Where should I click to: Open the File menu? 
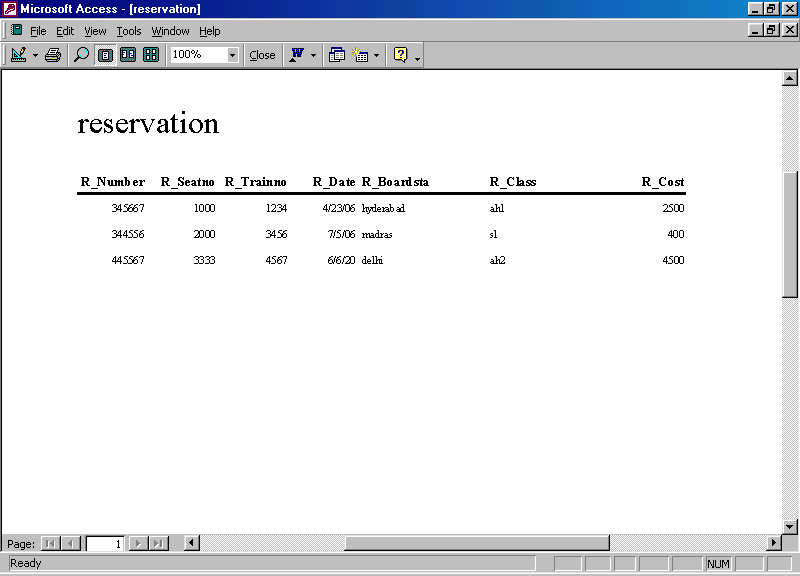click(38, 31)
